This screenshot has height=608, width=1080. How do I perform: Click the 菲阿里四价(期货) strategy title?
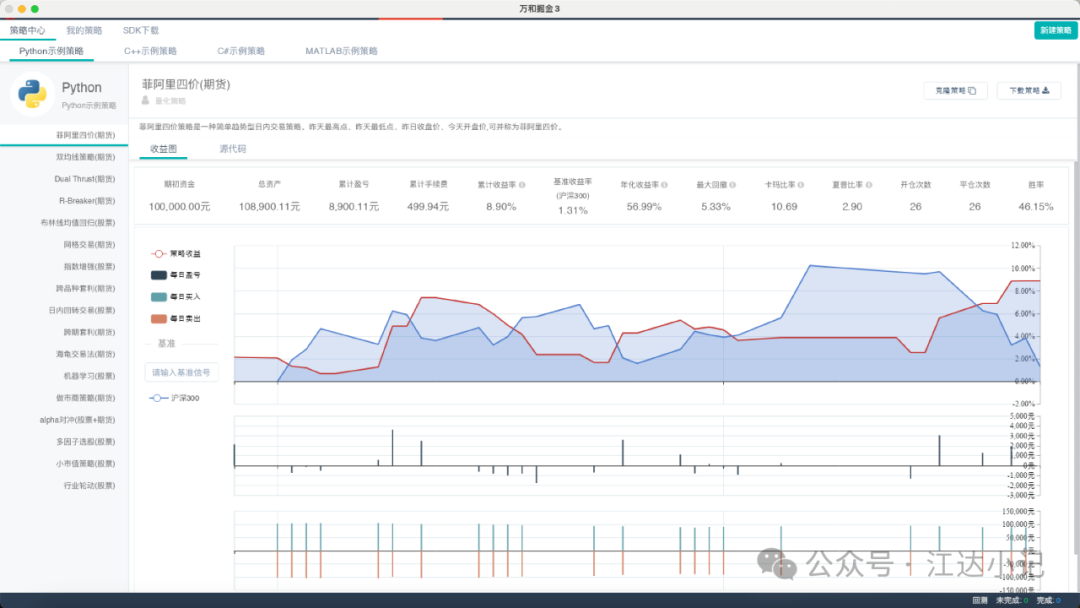(x=186, y=84)
